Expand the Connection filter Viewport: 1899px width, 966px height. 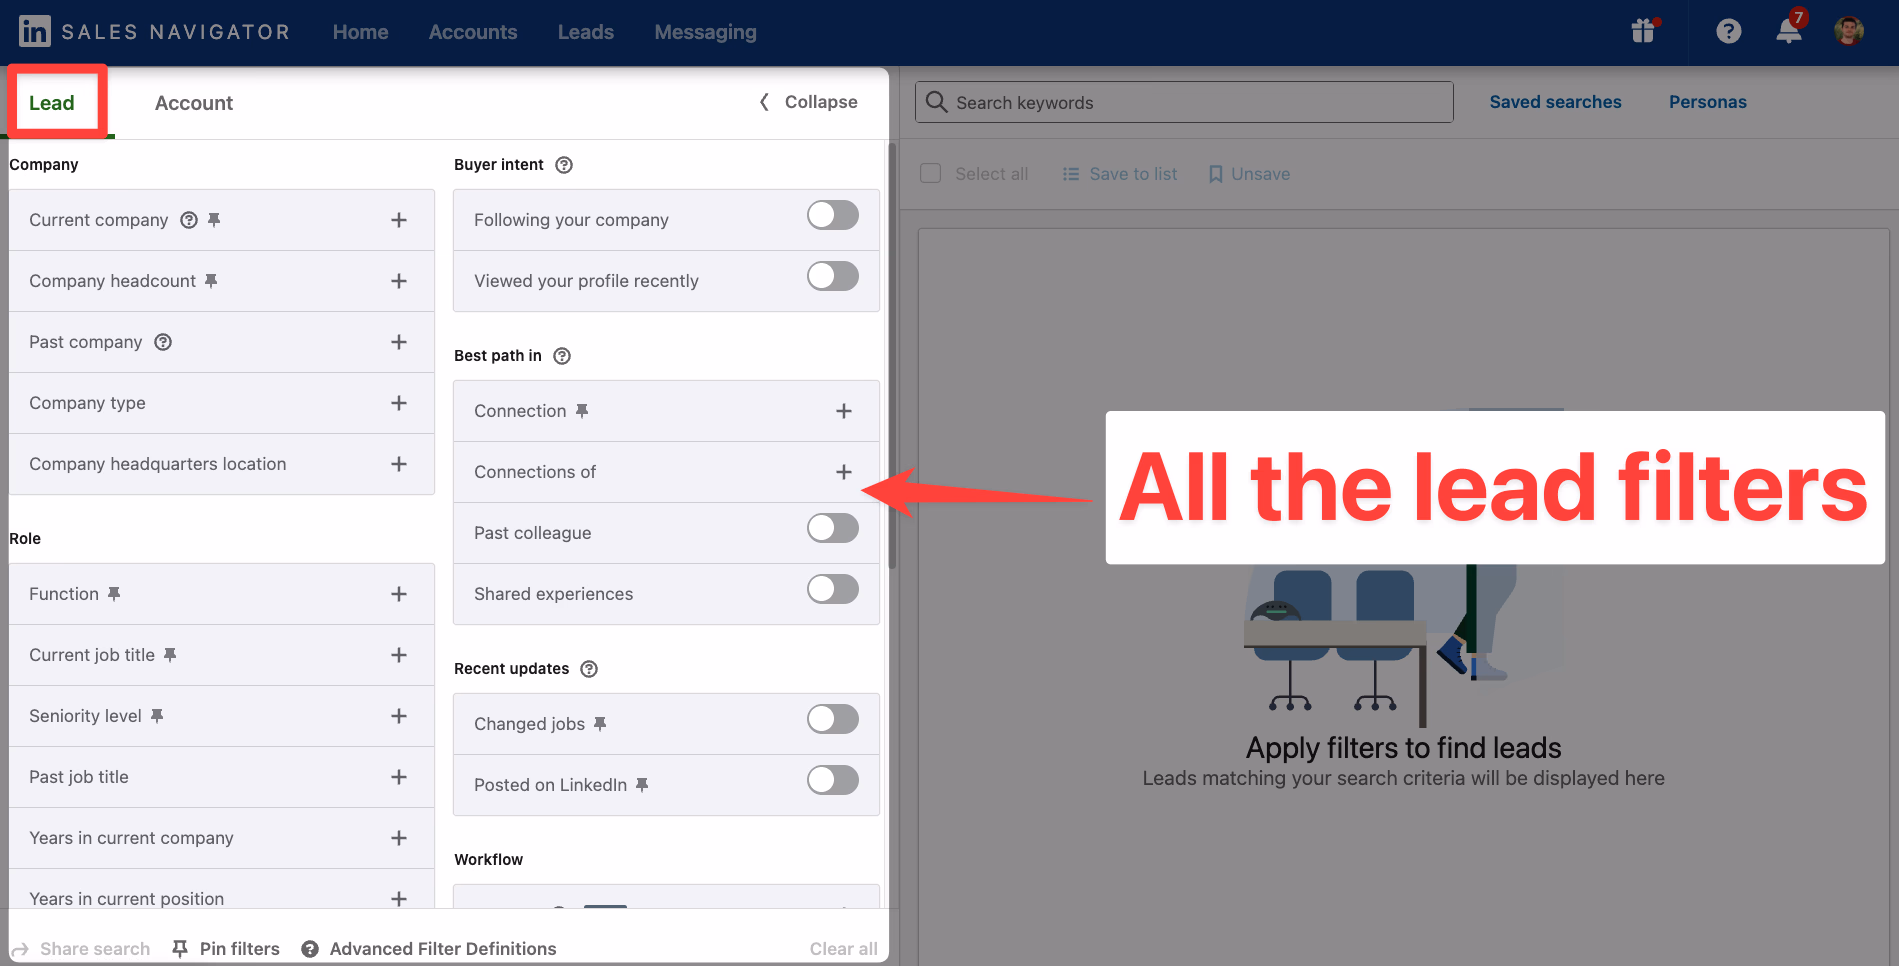click(844, 411)
